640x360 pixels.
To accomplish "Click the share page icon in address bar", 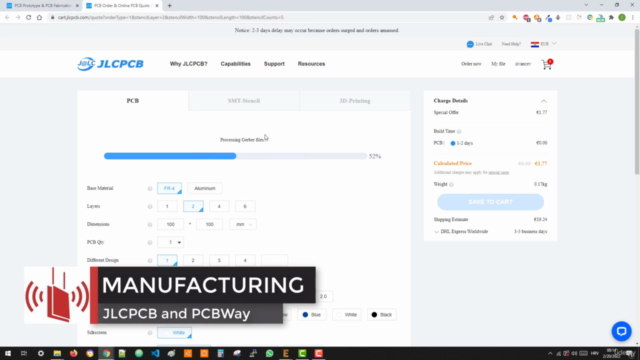I will pyautogui.click(x=491, y=18).
